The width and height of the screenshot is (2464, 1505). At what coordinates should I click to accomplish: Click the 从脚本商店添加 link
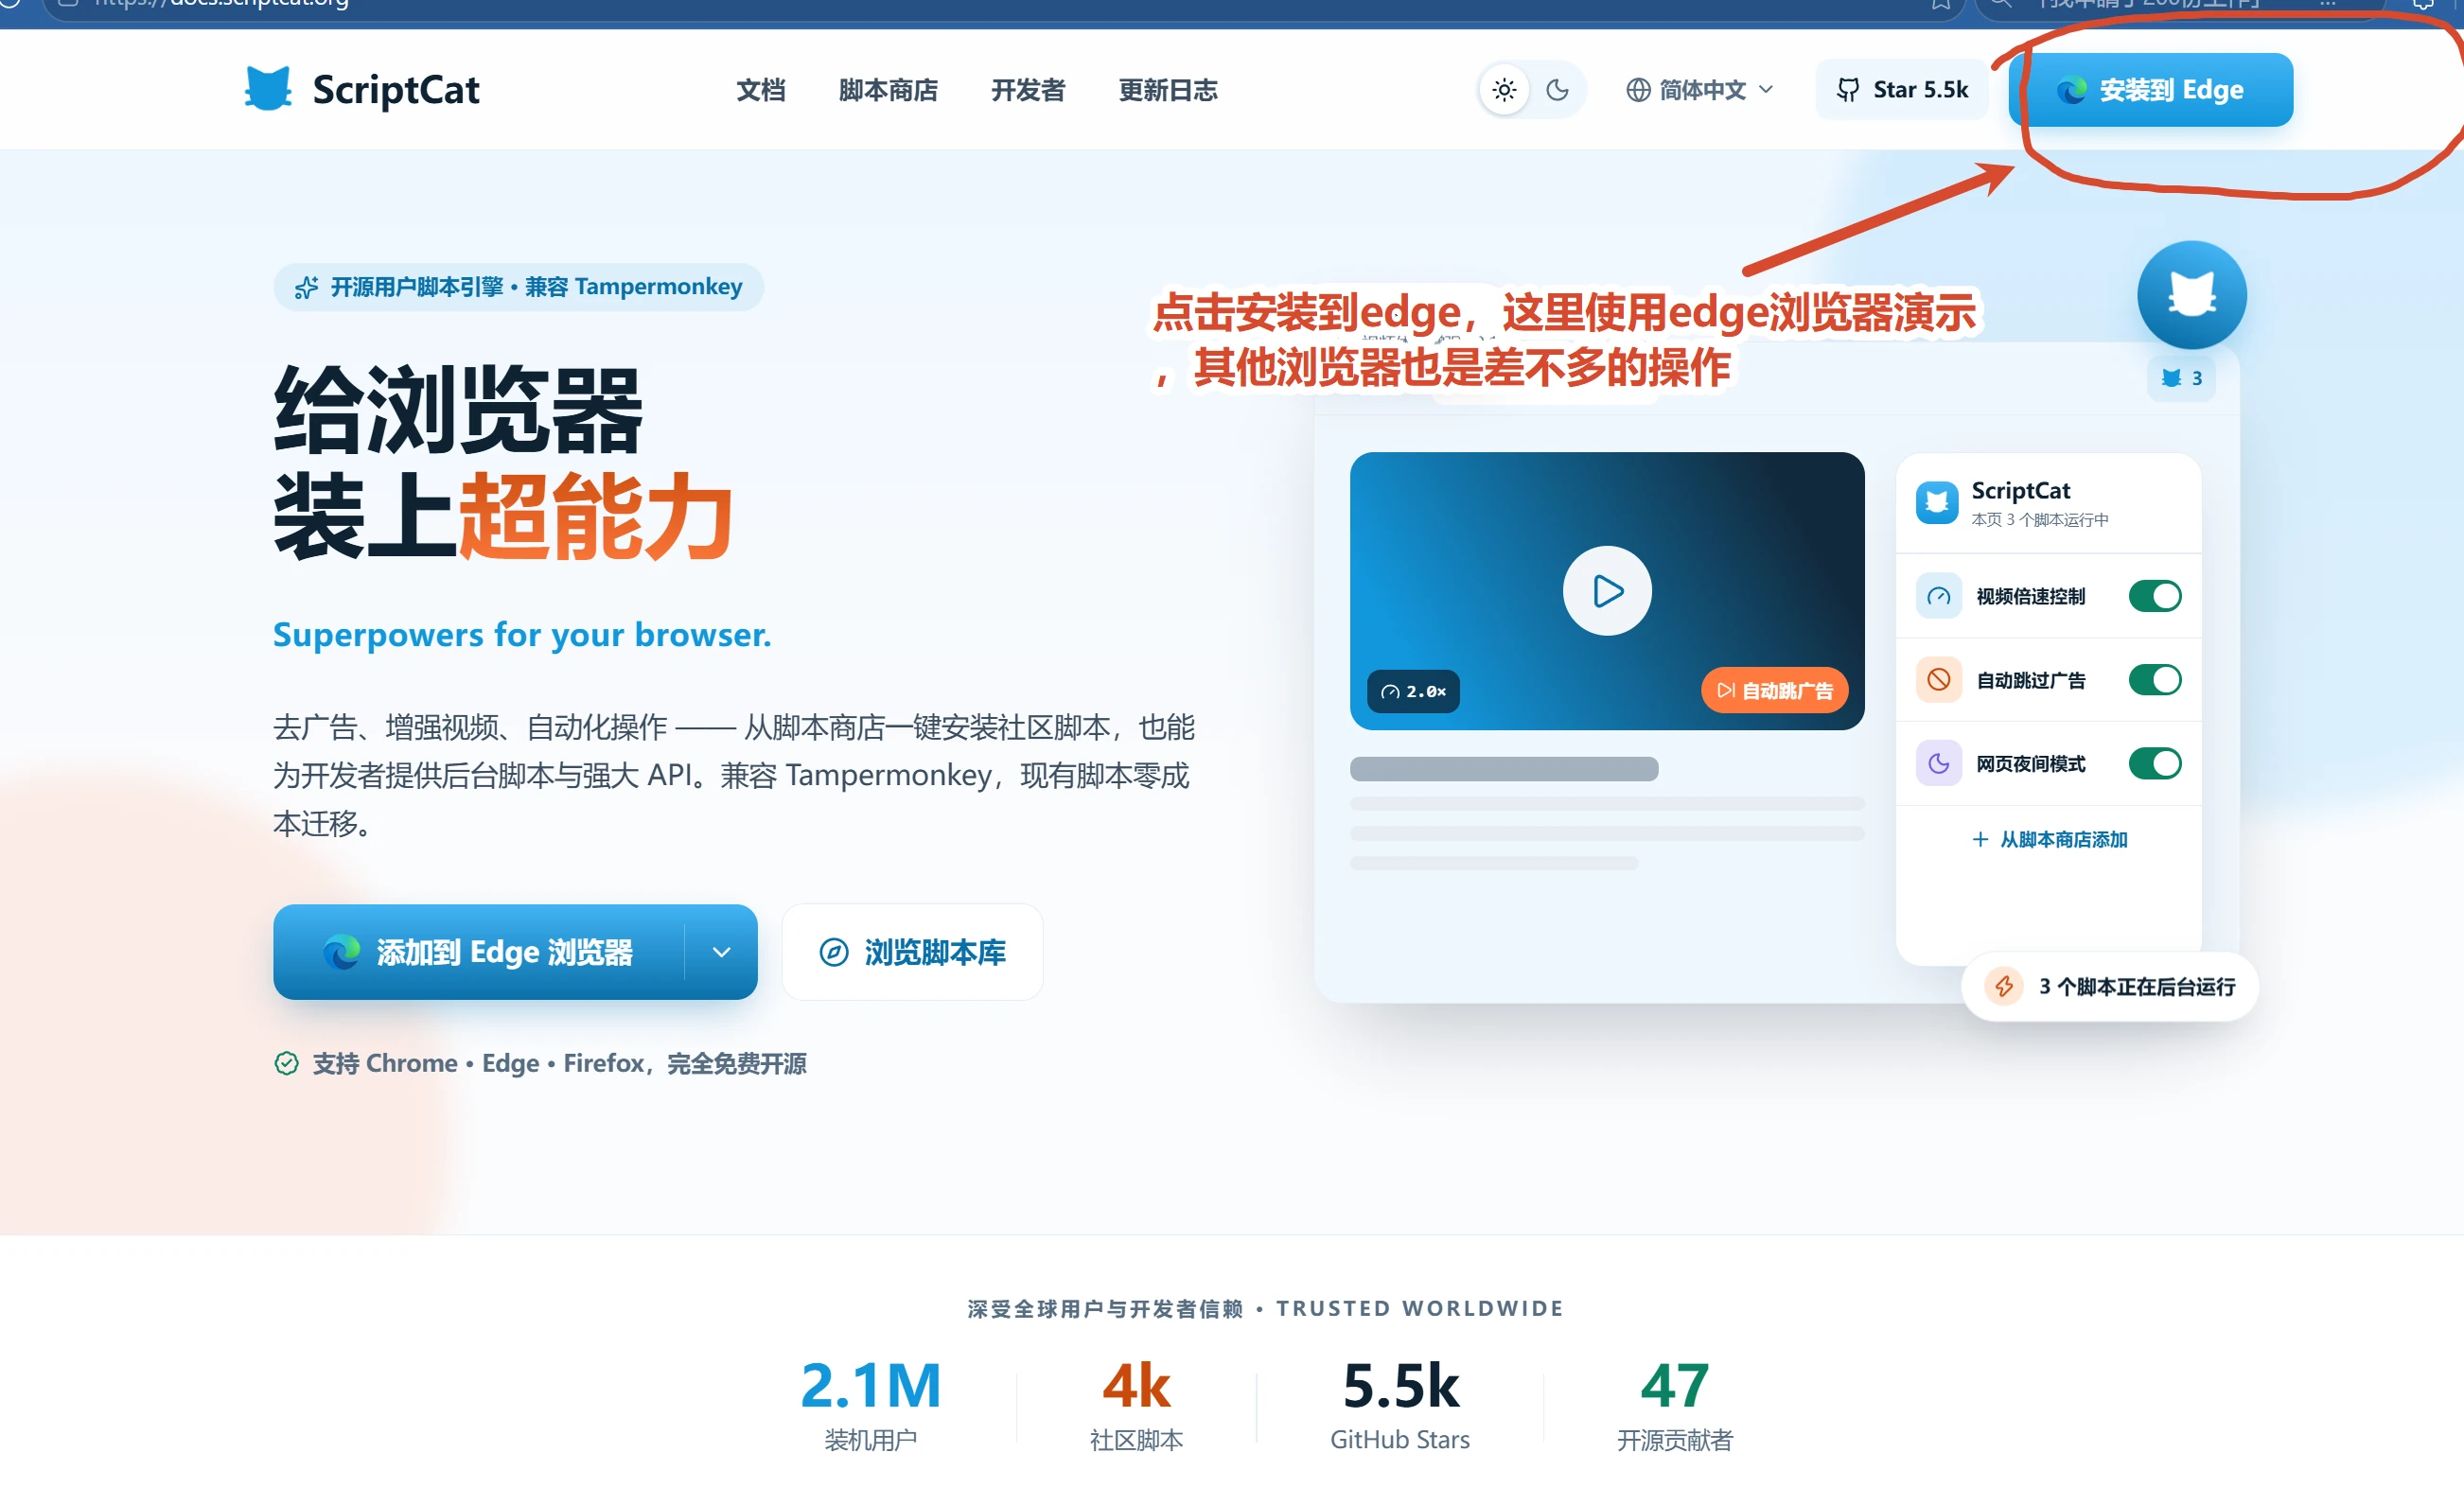click(x=2049, y=840)
